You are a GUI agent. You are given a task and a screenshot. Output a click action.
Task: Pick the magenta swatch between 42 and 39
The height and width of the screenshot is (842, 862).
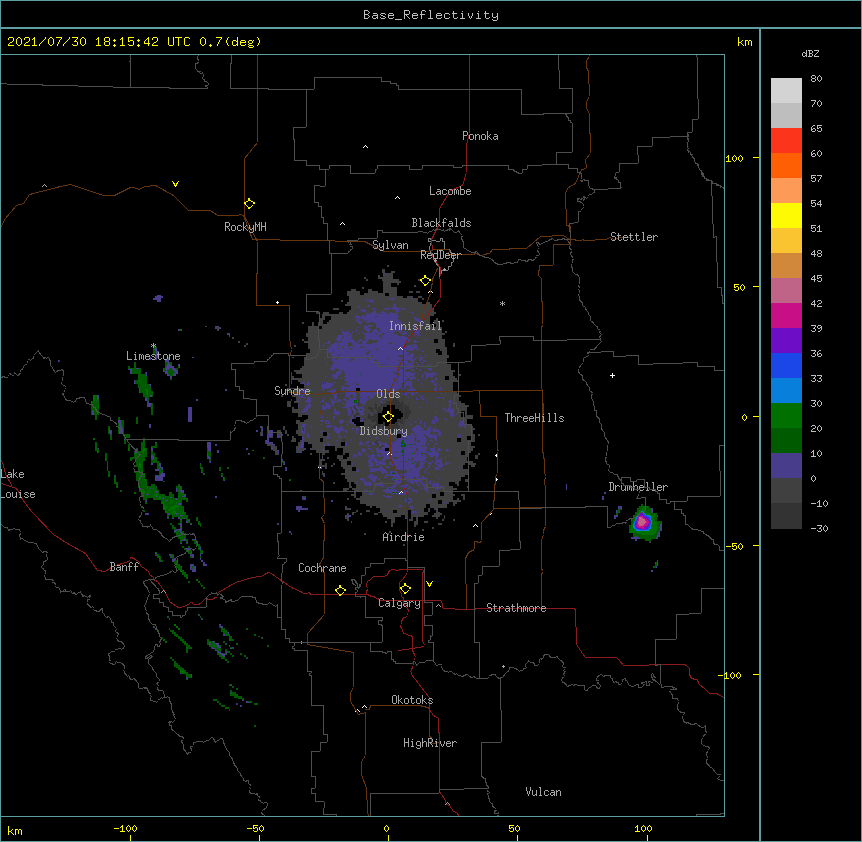[786, 315]
